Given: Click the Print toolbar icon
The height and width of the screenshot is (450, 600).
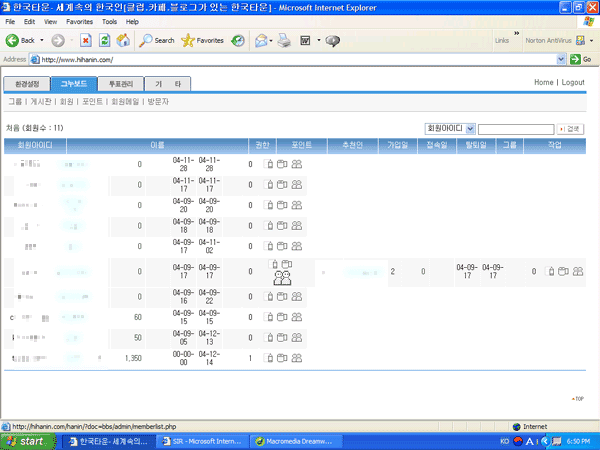Looking at the screenshot, I should point(283,40).
